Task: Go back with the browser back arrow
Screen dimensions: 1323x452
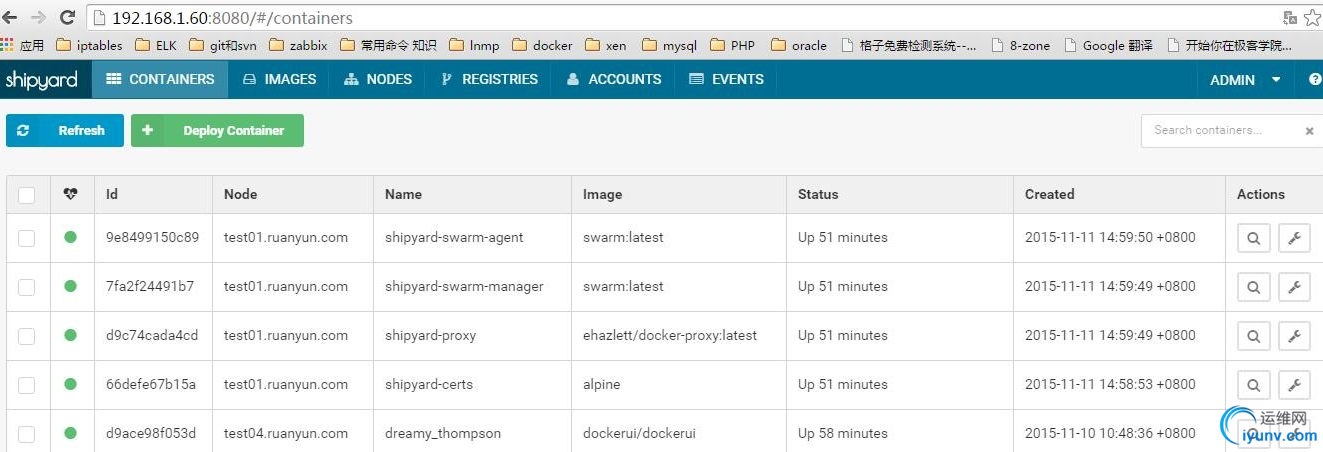Action: [x=12, y=17]
